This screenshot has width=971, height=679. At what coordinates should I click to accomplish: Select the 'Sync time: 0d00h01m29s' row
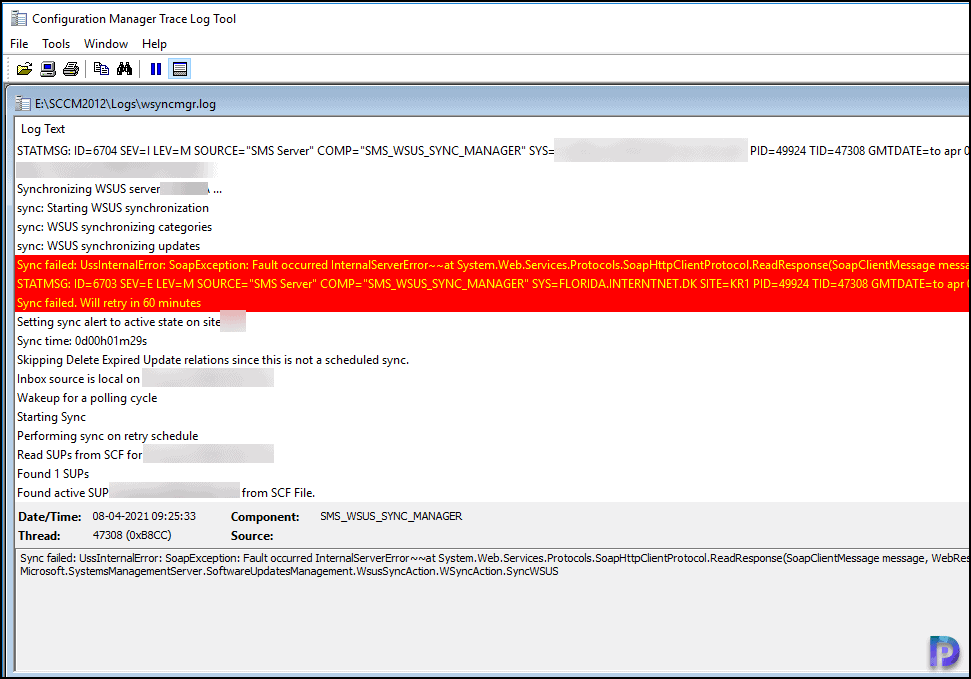click(x=493, y=341)
